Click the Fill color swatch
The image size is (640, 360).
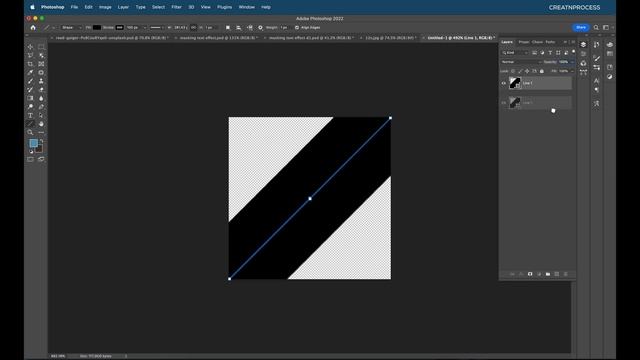[97, 27]
